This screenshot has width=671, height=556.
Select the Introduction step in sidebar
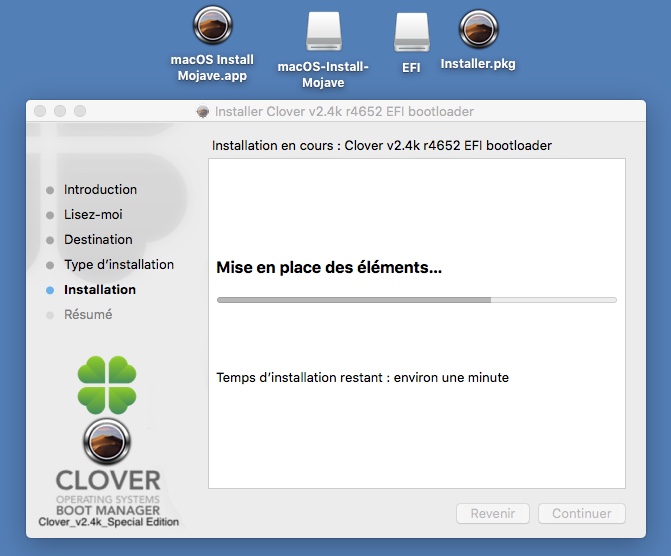[100, 190]
